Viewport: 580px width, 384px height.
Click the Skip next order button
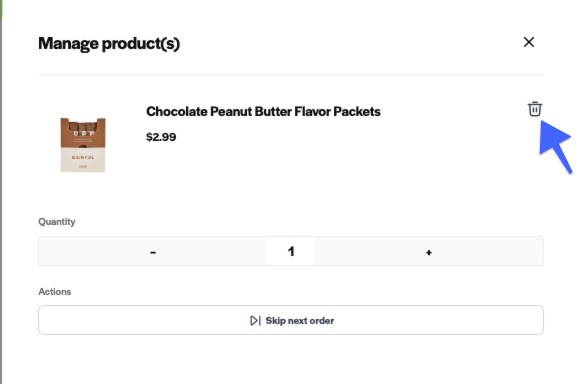coord(291,320)
